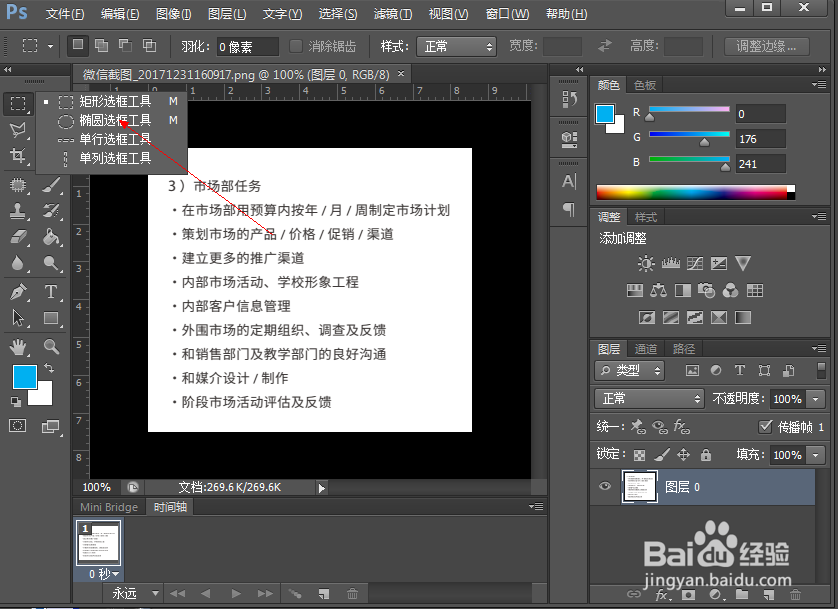
Task: Lock all properties of the layer
Action: [705, 455]
